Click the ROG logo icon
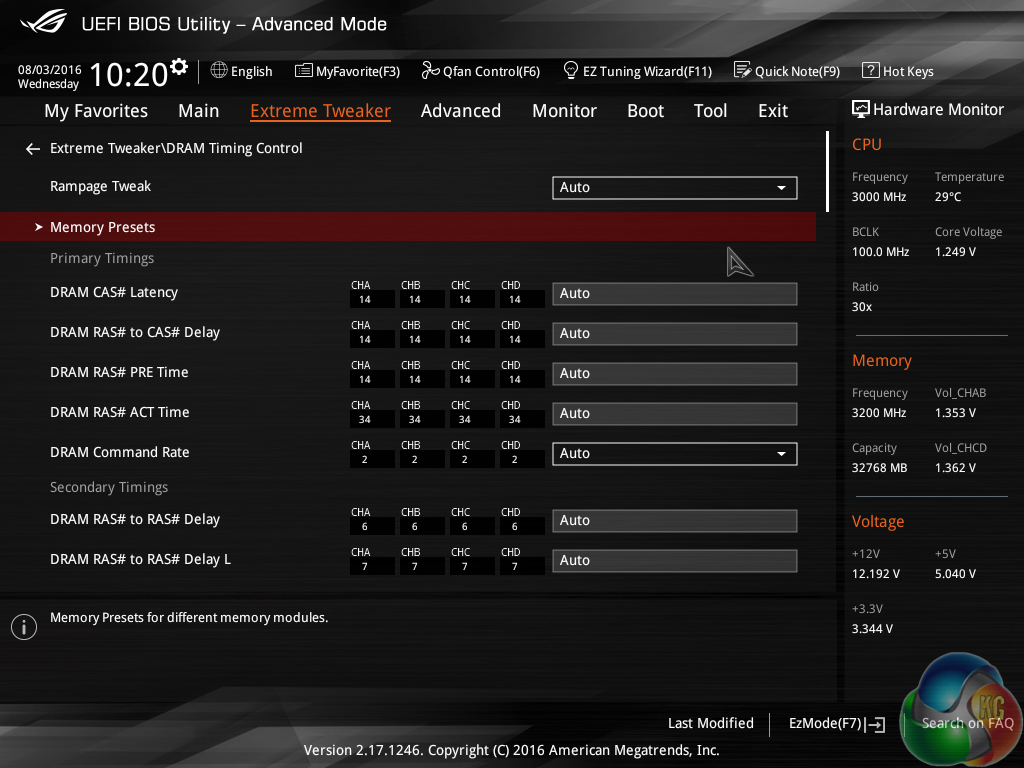1024x768 pixels. coord(43,22)
